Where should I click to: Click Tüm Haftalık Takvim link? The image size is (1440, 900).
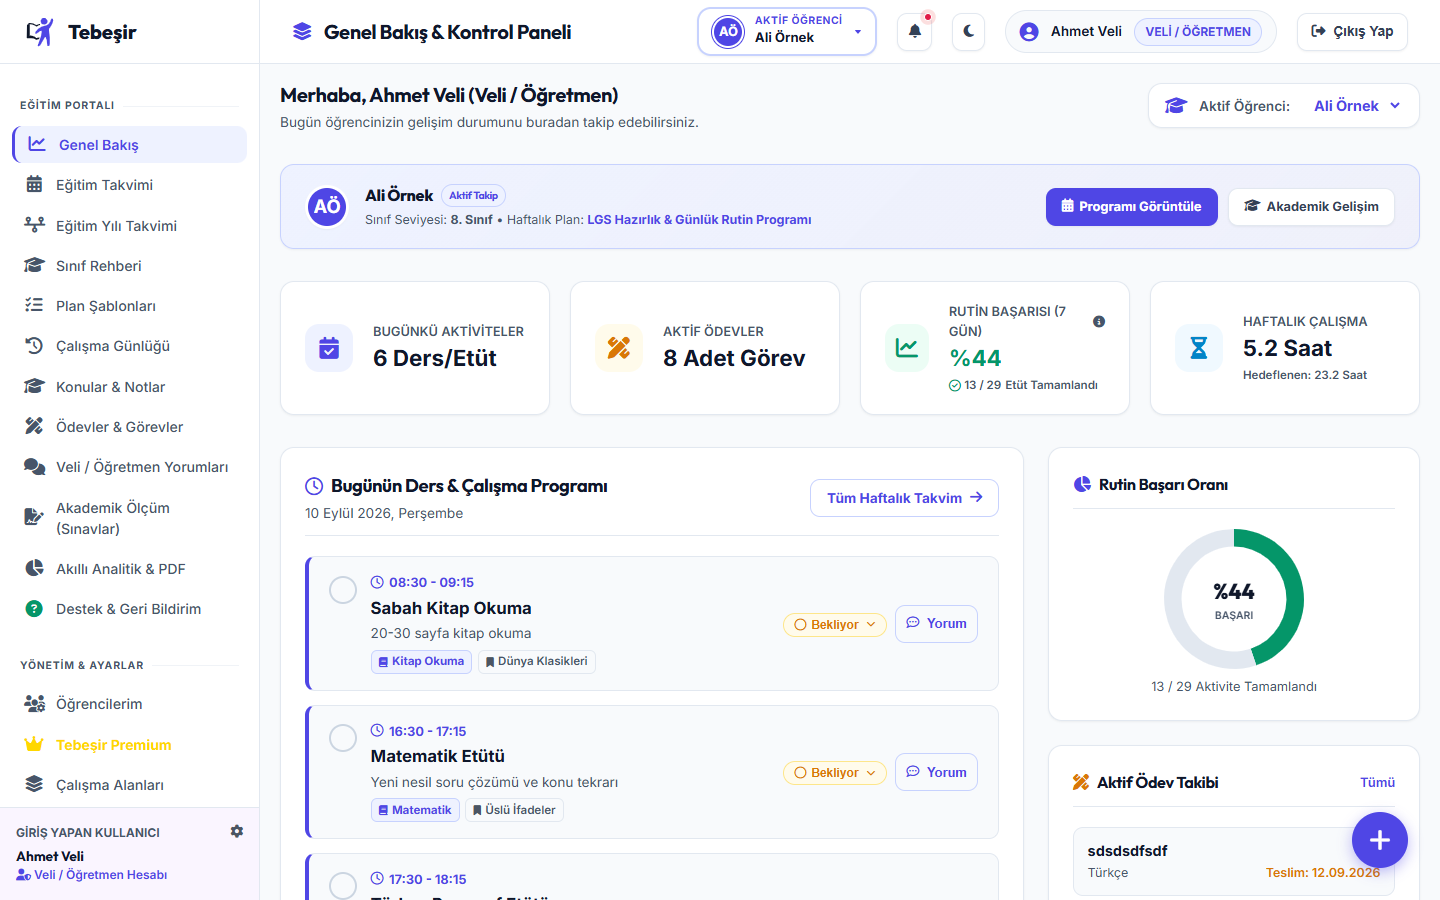point(904,498)
